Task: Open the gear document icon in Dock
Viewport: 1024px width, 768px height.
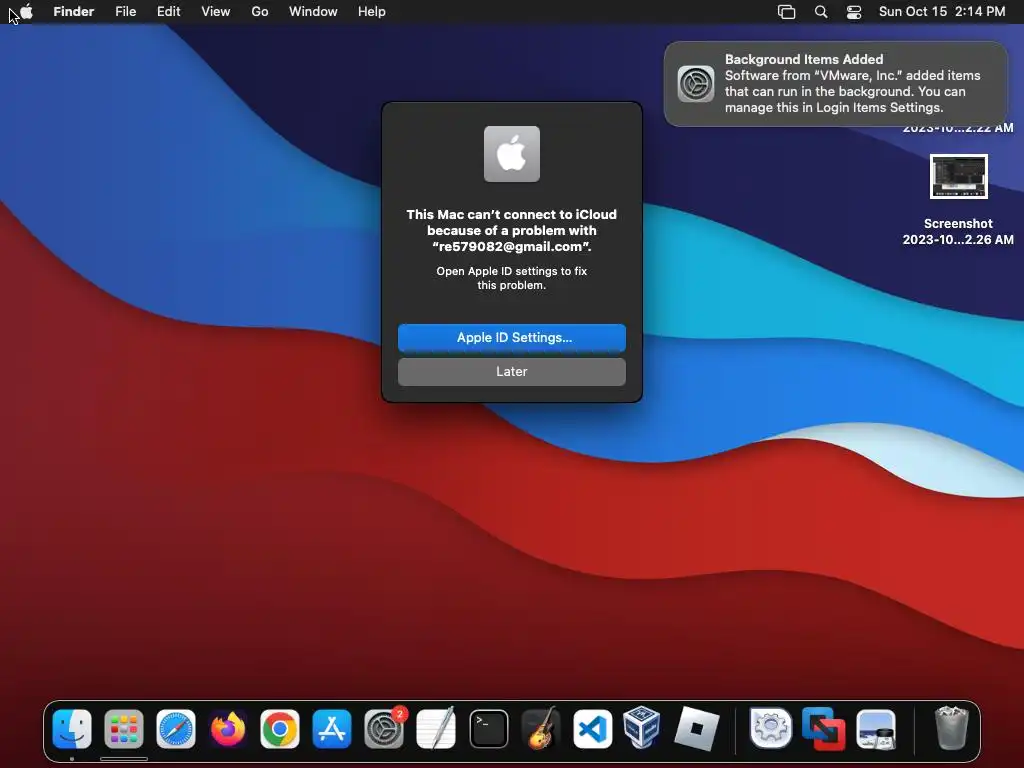Action: [x=771, y=728]
